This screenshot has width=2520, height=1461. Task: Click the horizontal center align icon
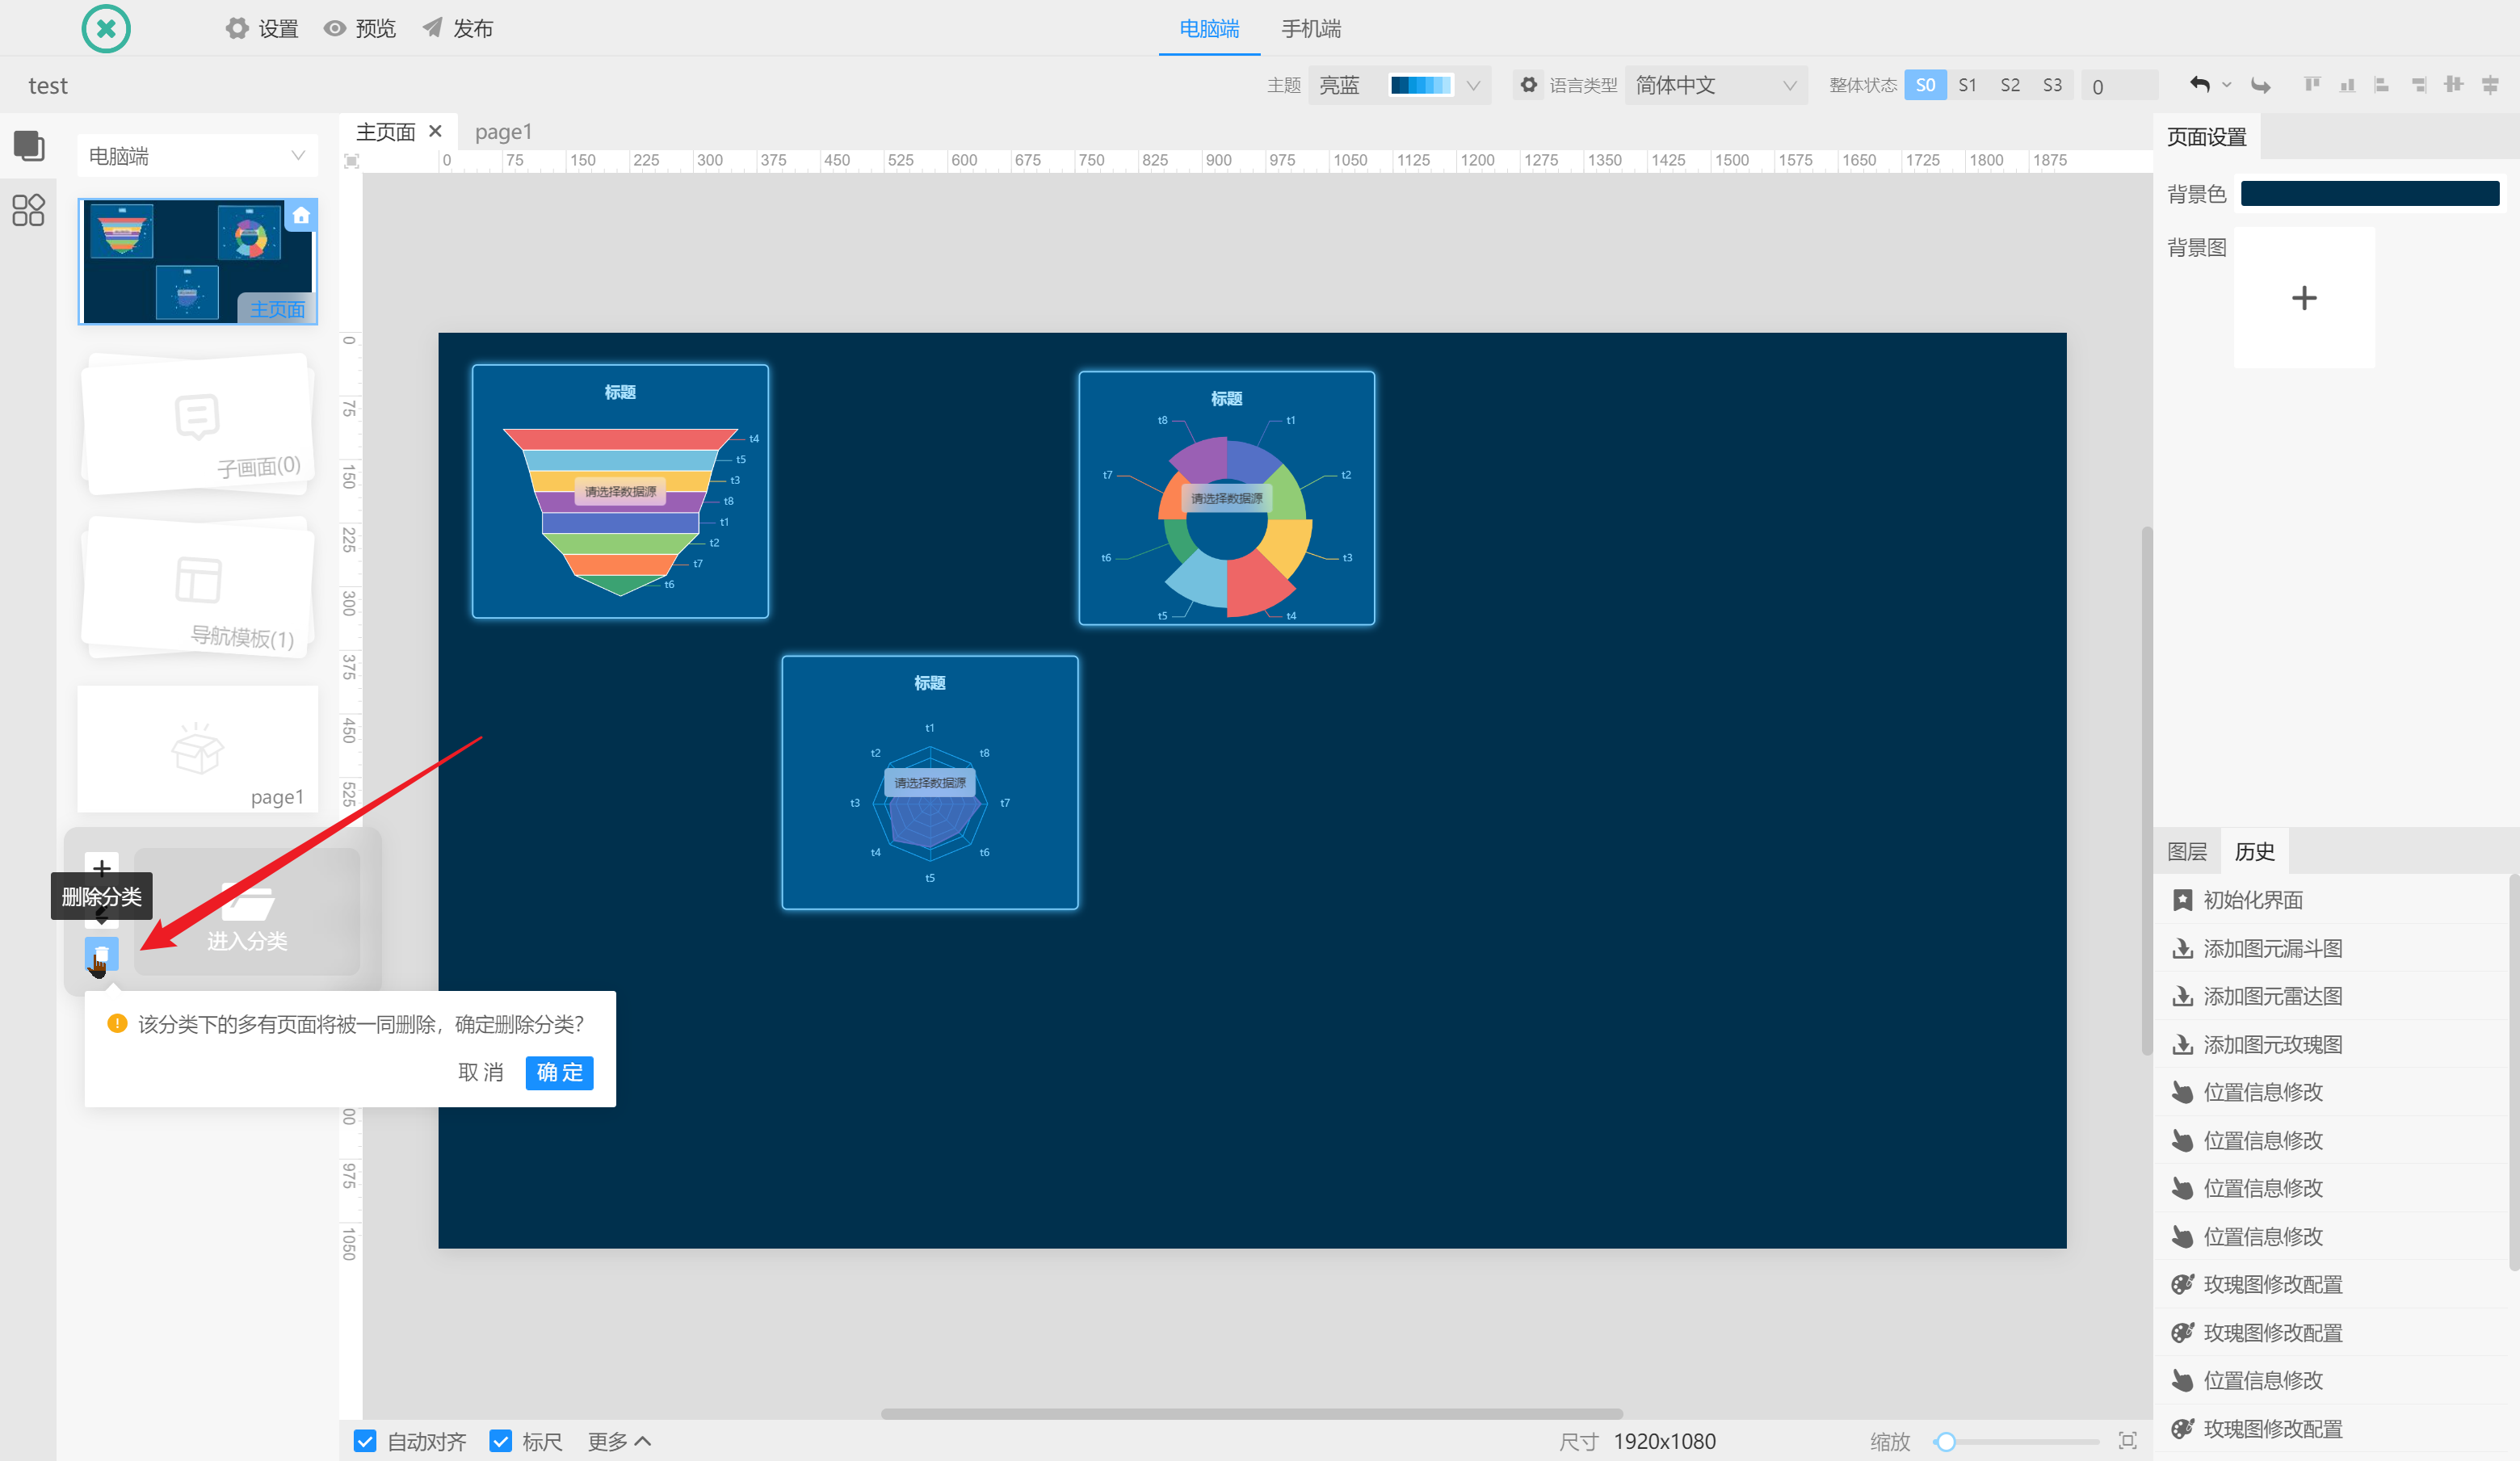2490,85
